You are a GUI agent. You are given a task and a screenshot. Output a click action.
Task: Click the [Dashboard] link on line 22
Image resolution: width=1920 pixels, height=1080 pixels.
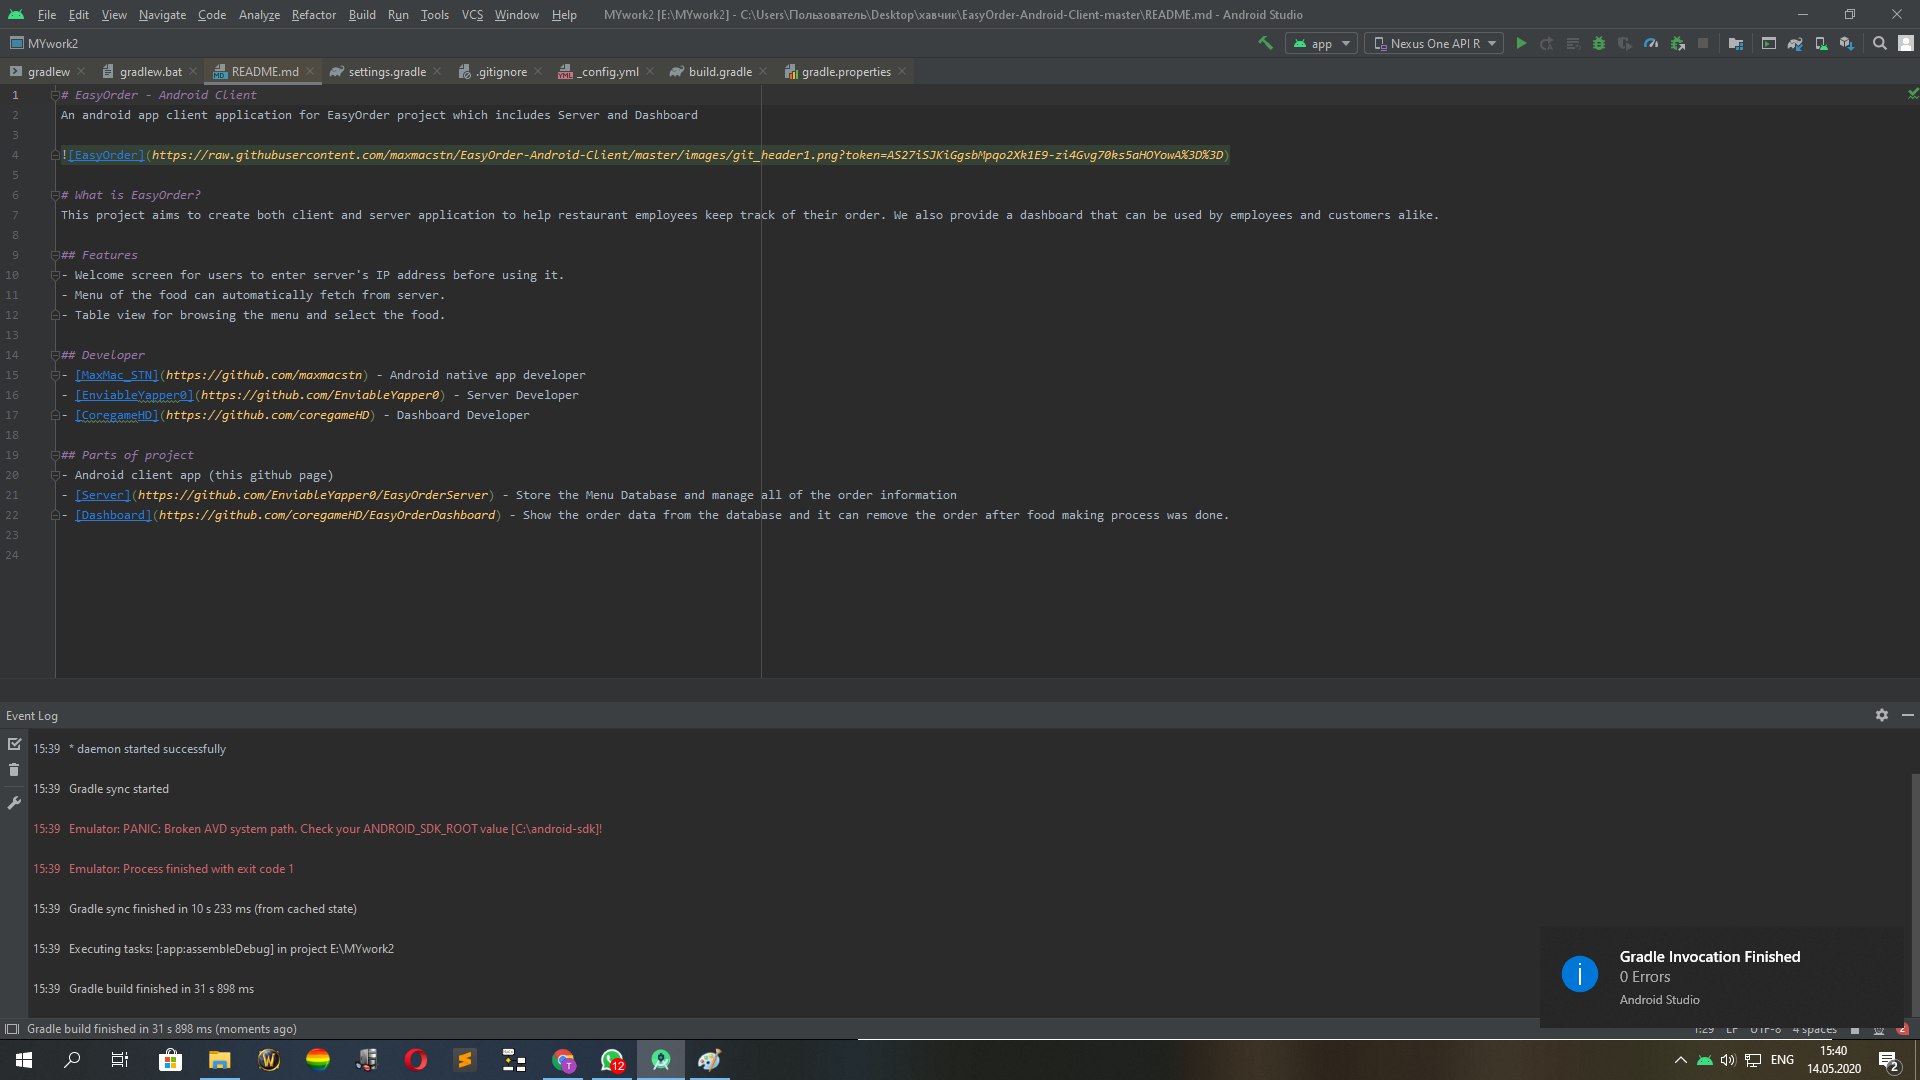pyautogui.click(x=113, y=515)
